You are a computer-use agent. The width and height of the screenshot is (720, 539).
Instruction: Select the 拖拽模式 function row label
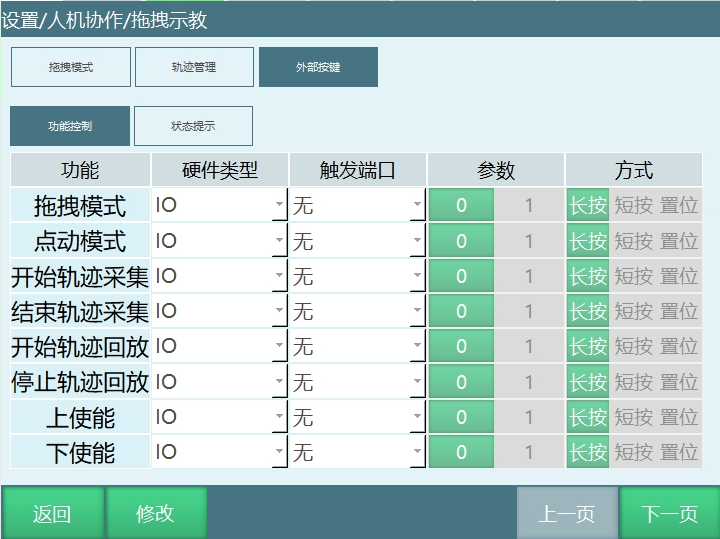[80, 205]
